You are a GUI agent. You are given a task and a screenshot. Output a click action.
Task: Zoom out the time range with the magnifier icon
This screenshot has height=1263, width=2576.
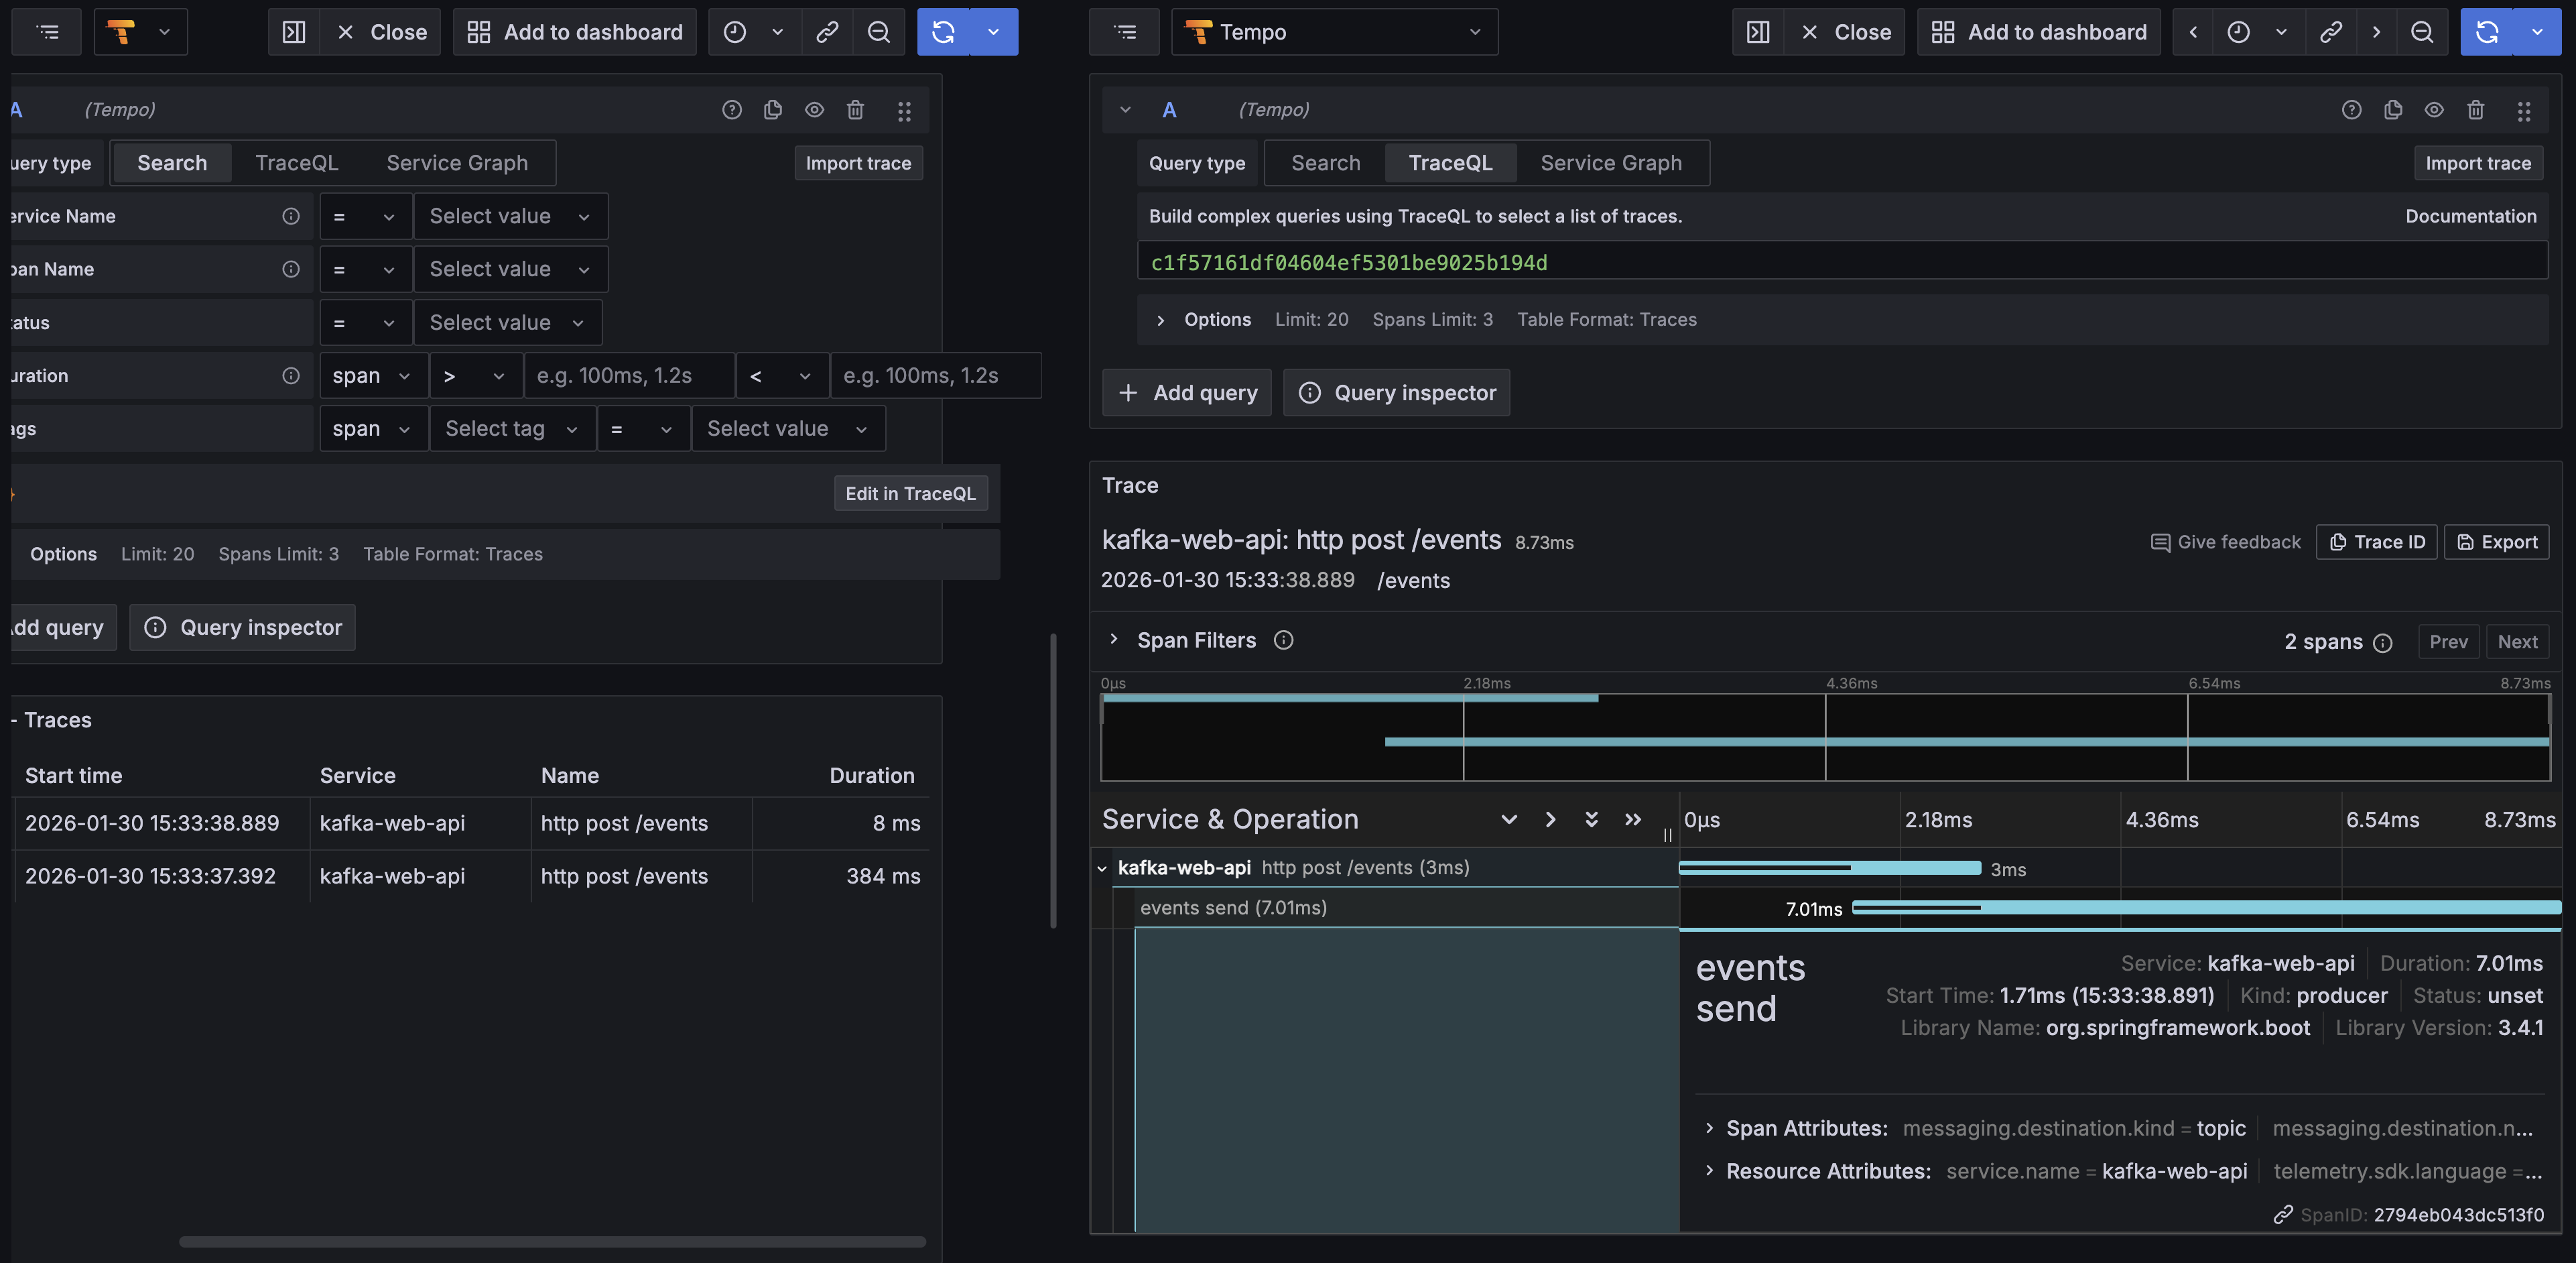pyautogui.click(x=878, y=31)
